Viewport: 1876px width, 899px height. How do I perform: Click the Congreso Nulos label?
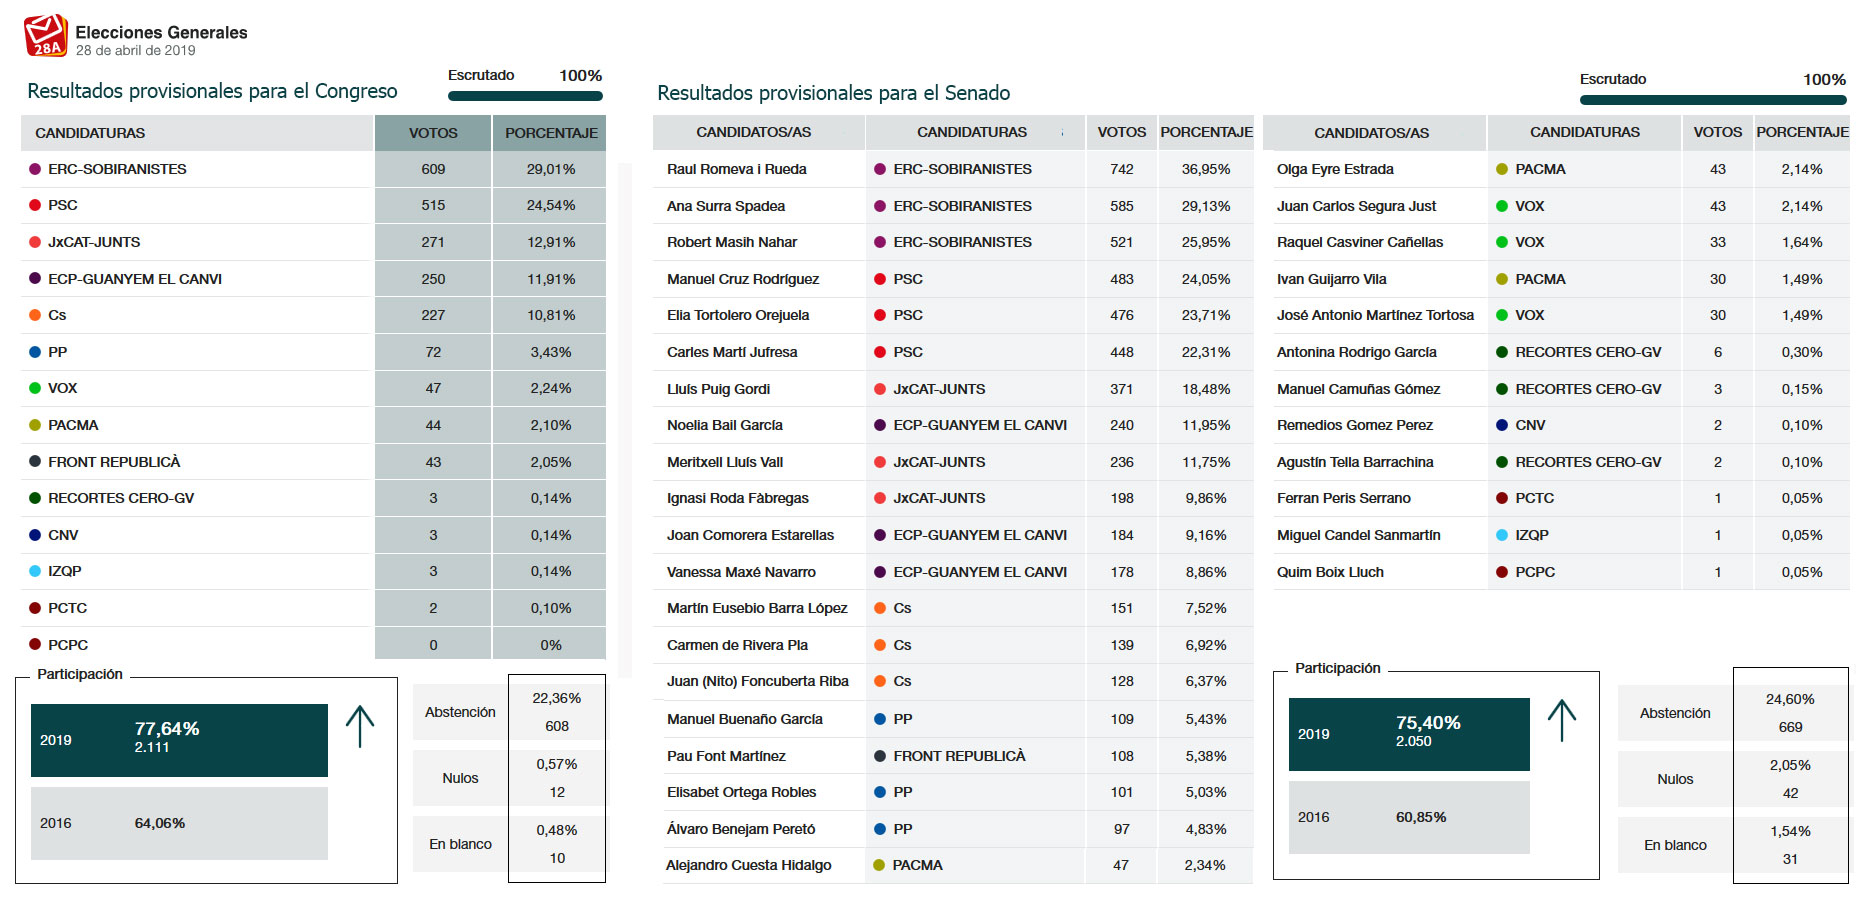click(x=460, y=778)
